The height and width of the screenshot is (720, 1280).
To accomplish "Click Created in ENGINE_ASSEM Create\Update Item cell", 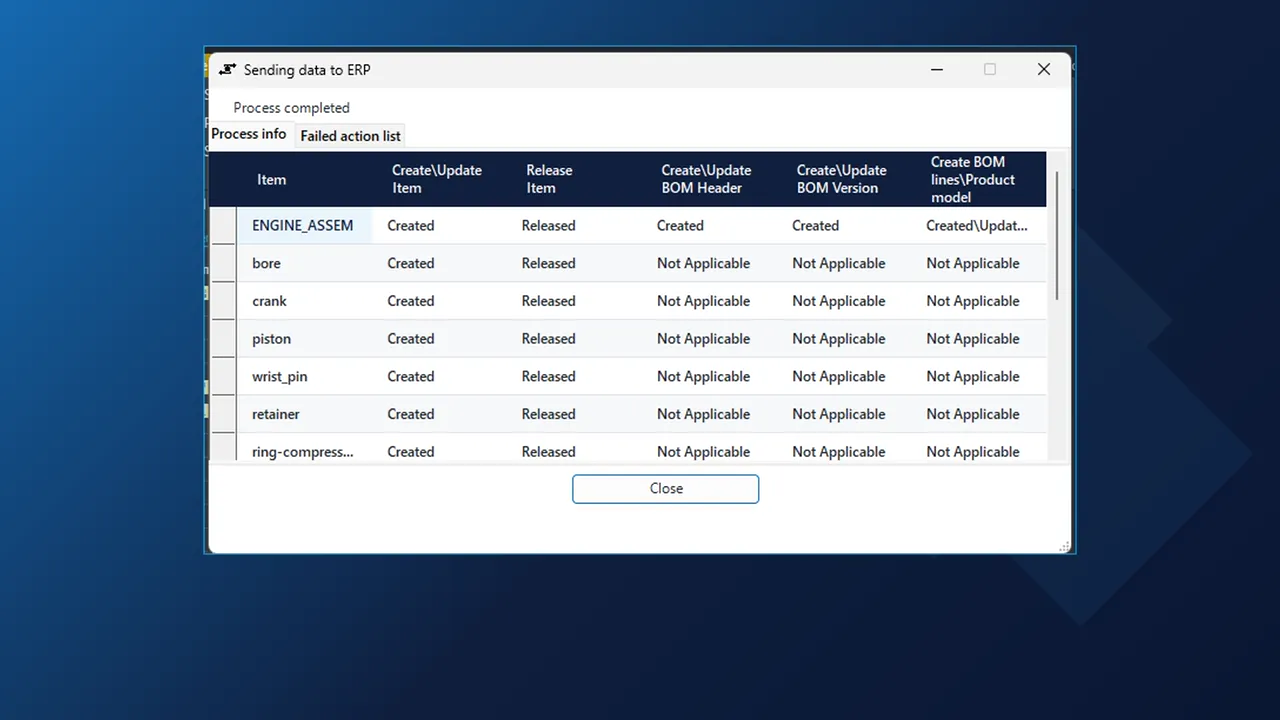I will pyautogui.click(x=410, y=226).
